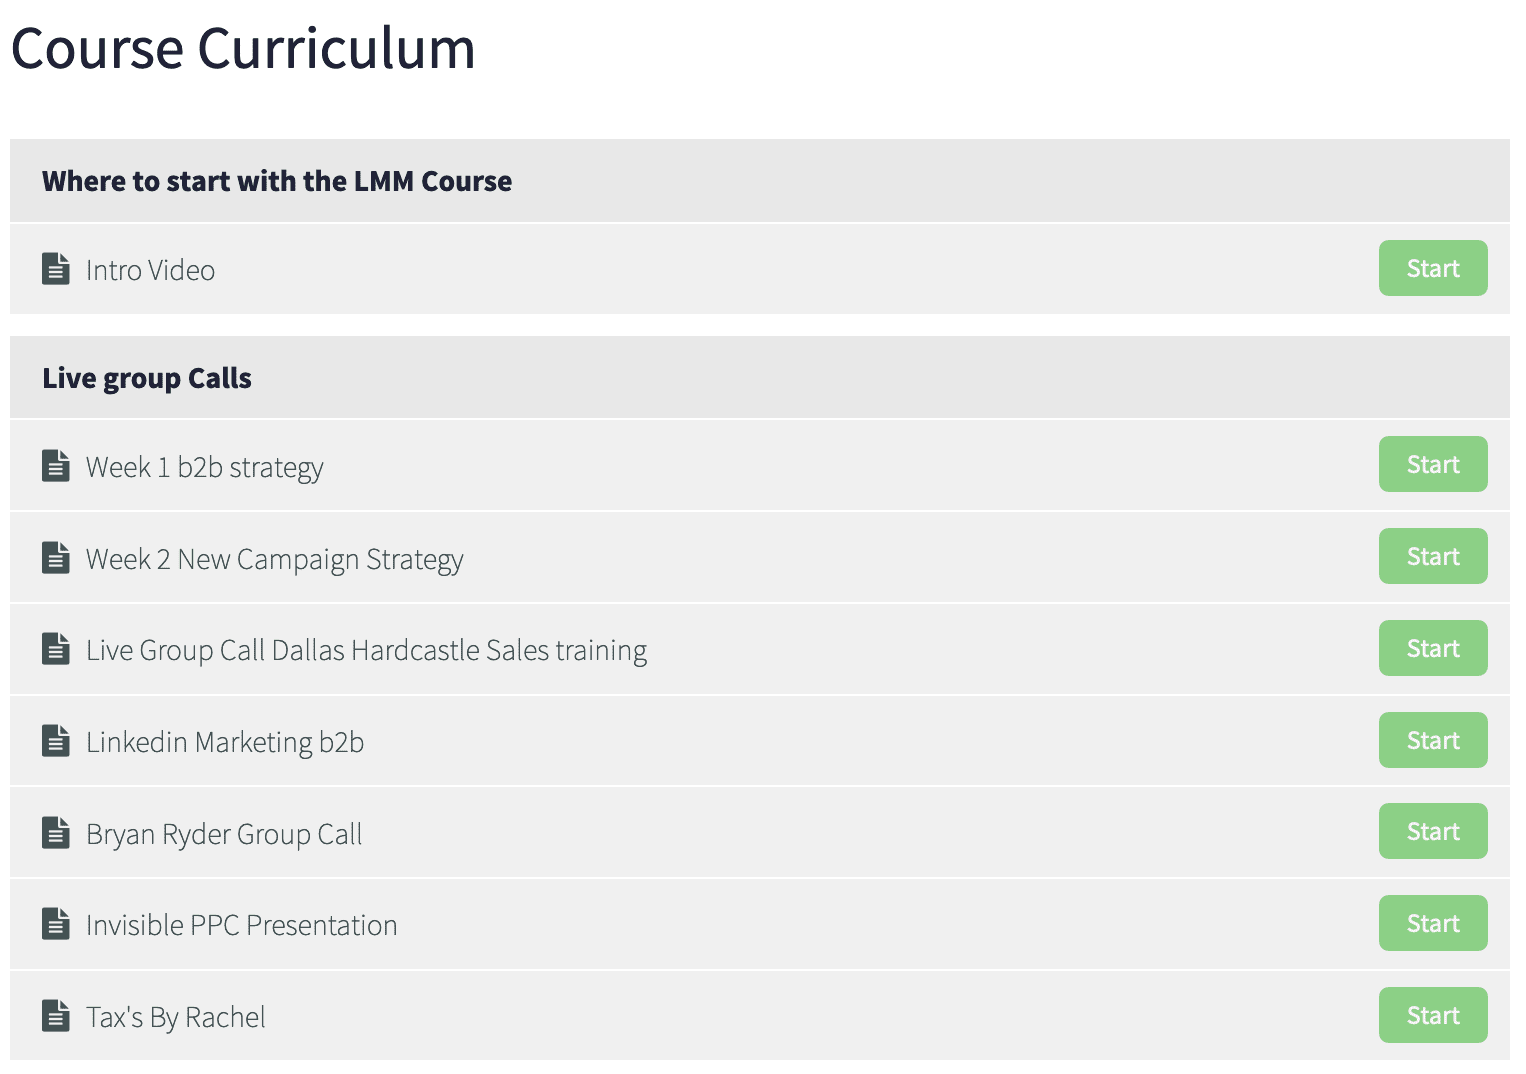Start the Tax's By Rachel lesson

pyautogui.click(x=1433, y=1015)
